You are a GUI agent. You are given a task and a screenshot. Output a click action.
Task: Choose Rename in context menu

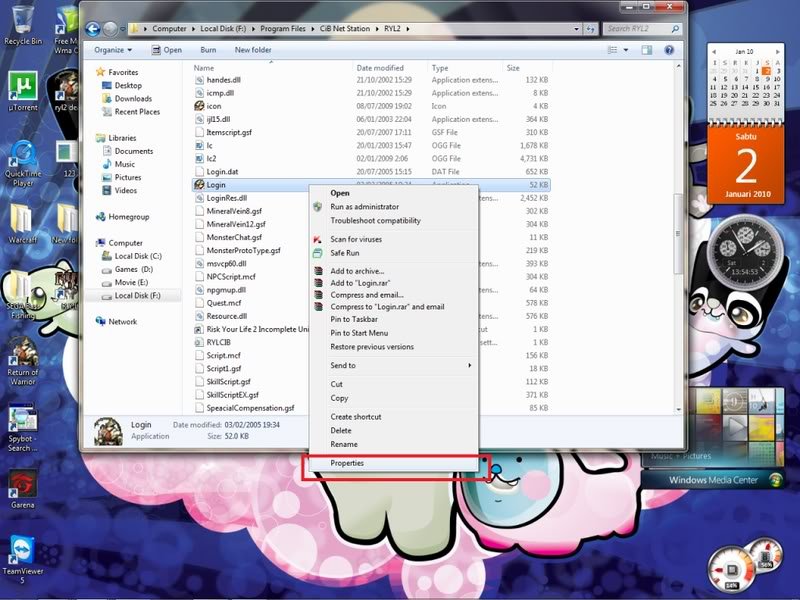coord(344,444)
